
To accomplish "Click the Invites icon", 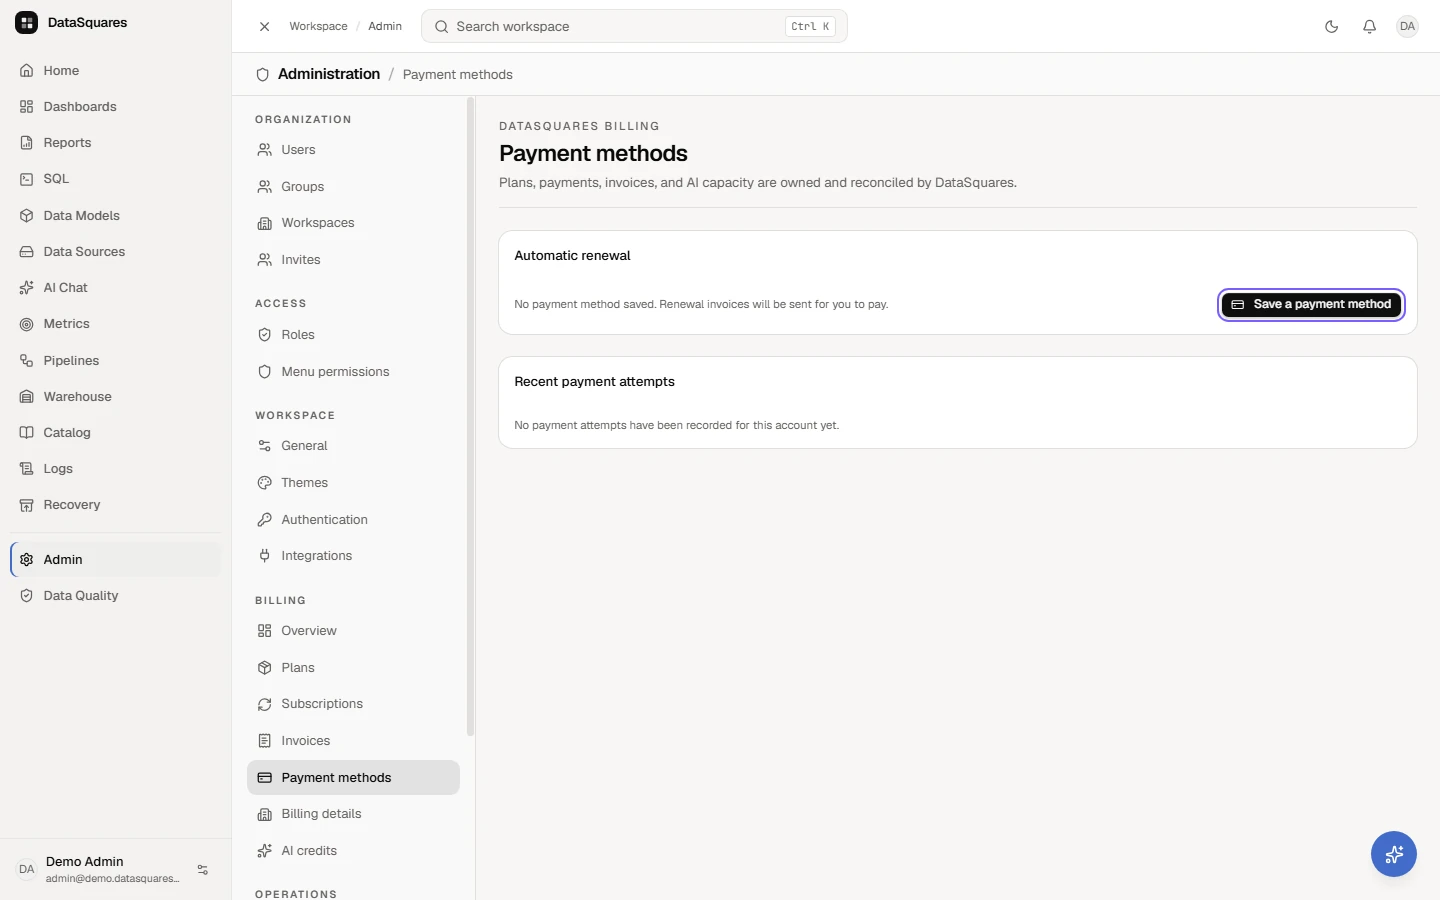I will [265, 260].
